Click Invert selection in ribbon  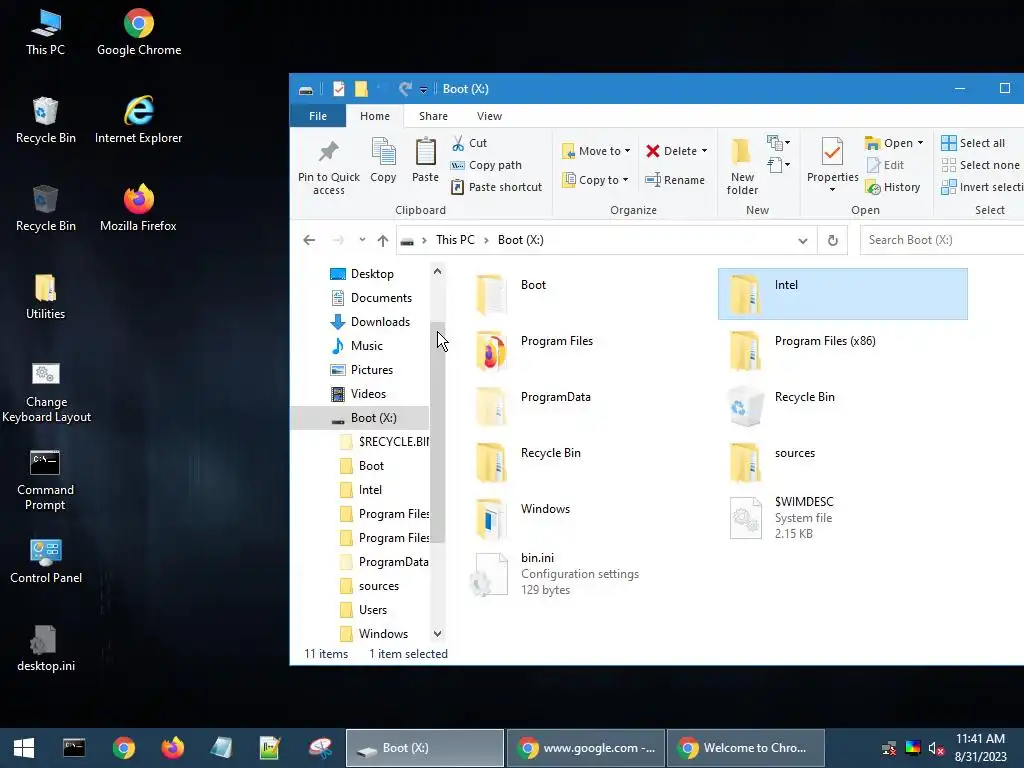[982, 187]
